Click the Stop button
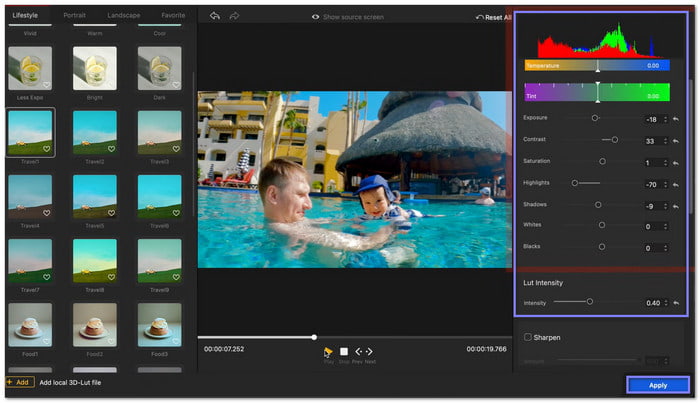 [x=344, y=352]
